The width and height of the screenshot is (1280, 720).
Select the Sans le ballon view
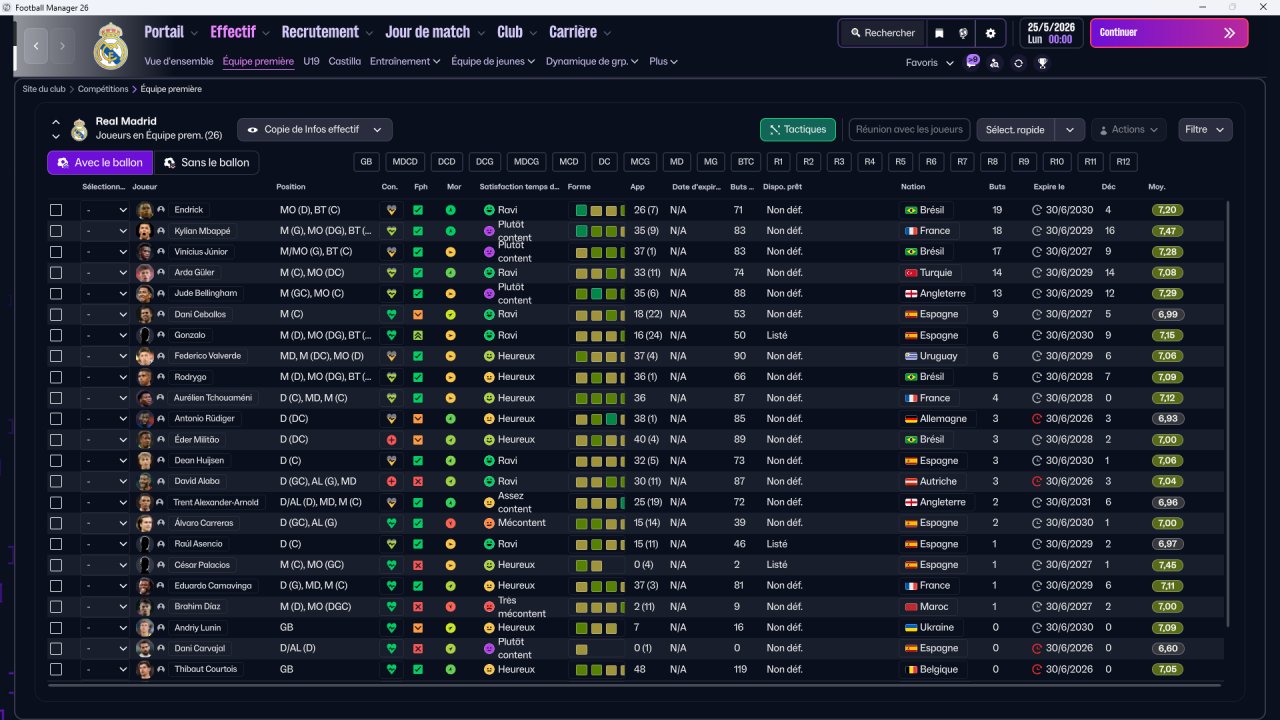click(207, 163)
